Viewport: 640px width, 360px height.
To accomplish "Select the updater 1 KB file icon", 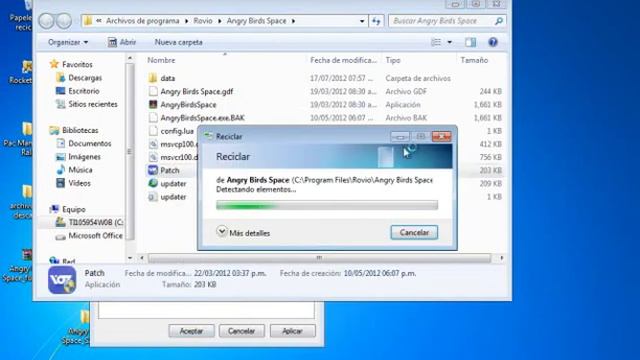I will 153,197.
